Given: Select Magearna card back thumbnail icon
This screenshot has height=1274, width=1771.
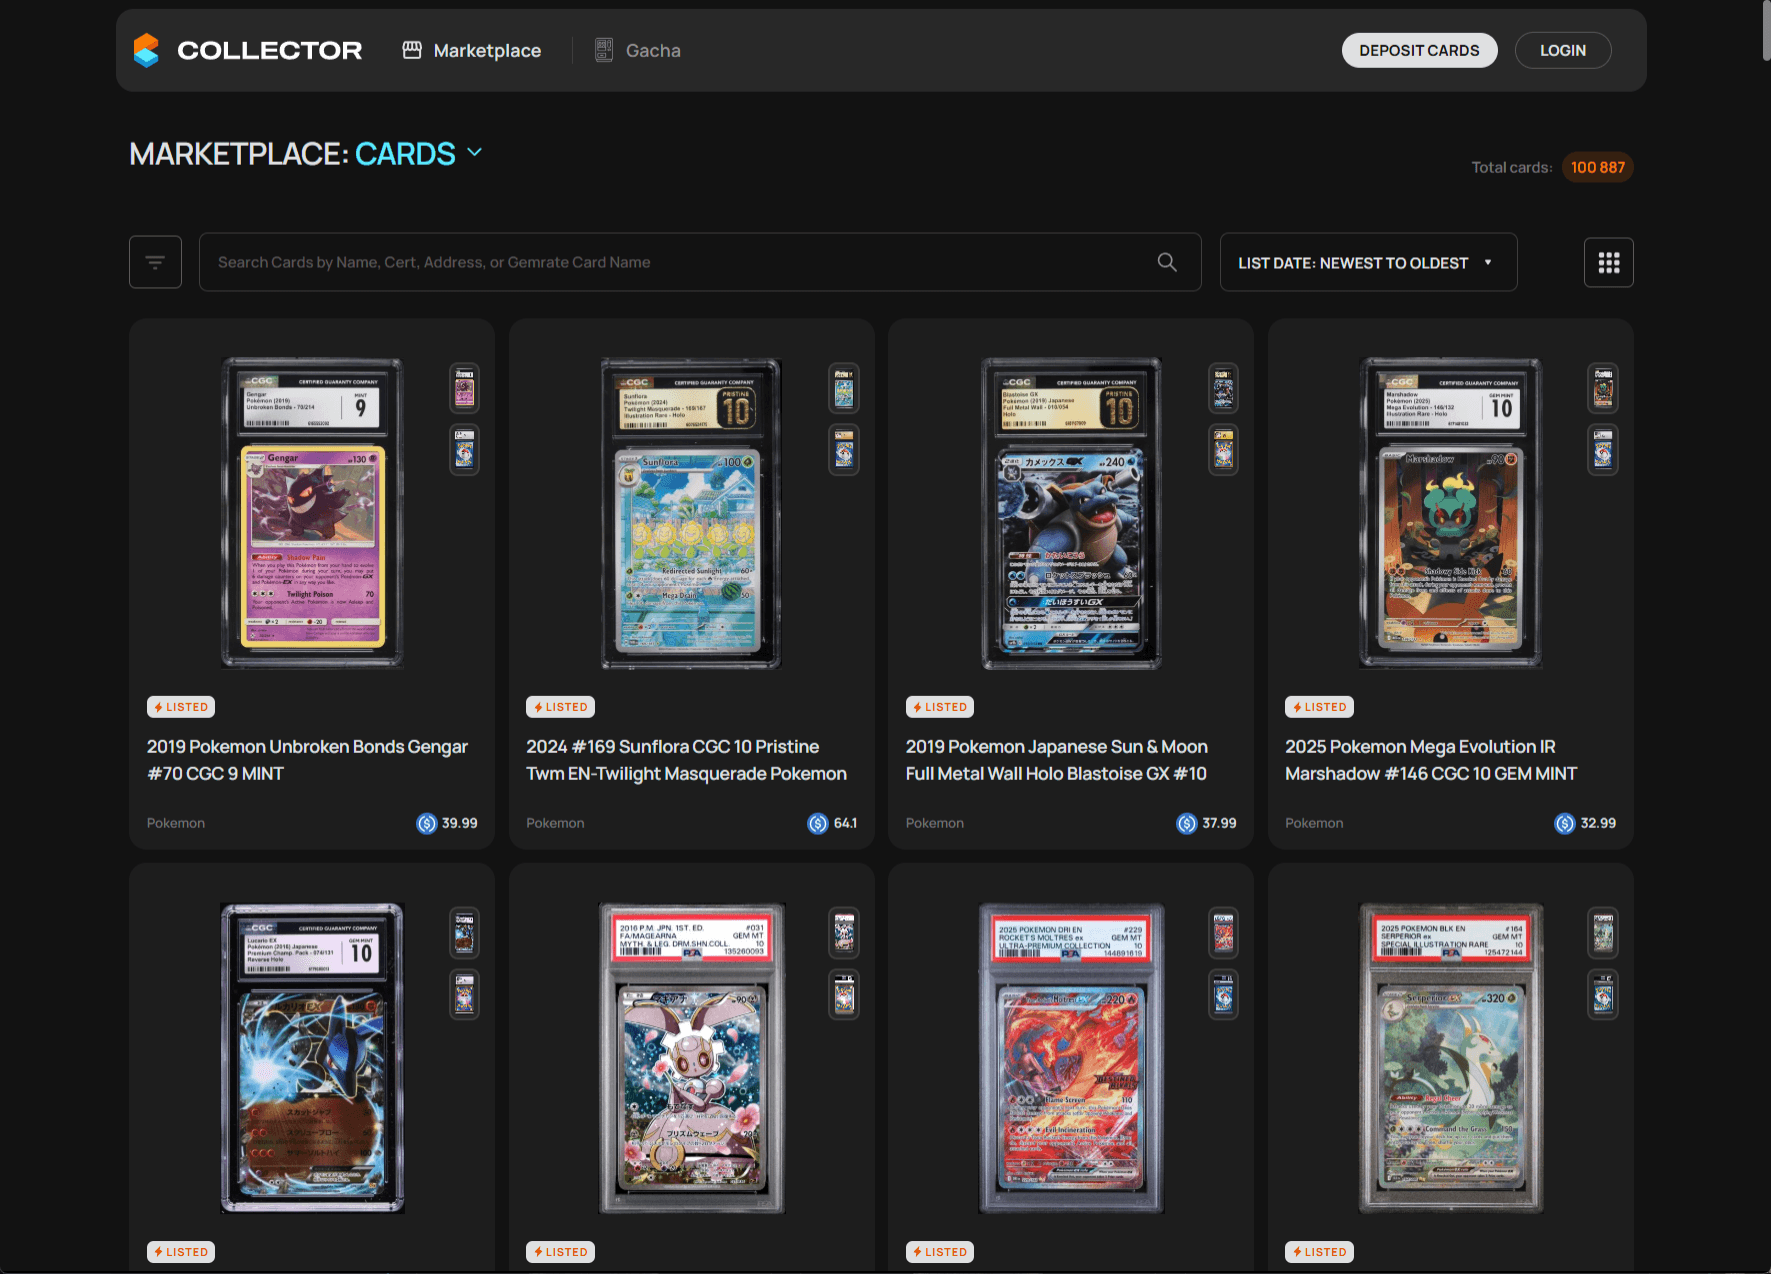Looking at the screenshot, I should tap(844, 994).
